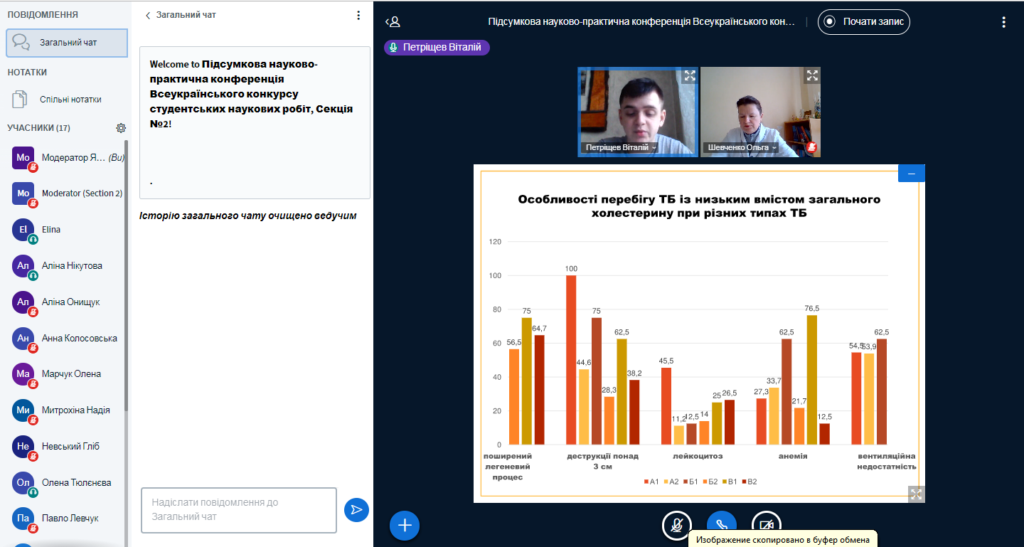This screenshot has width=1024, height=547.
Task: Open the three-dot options menu at top right
Action: 1004,21
